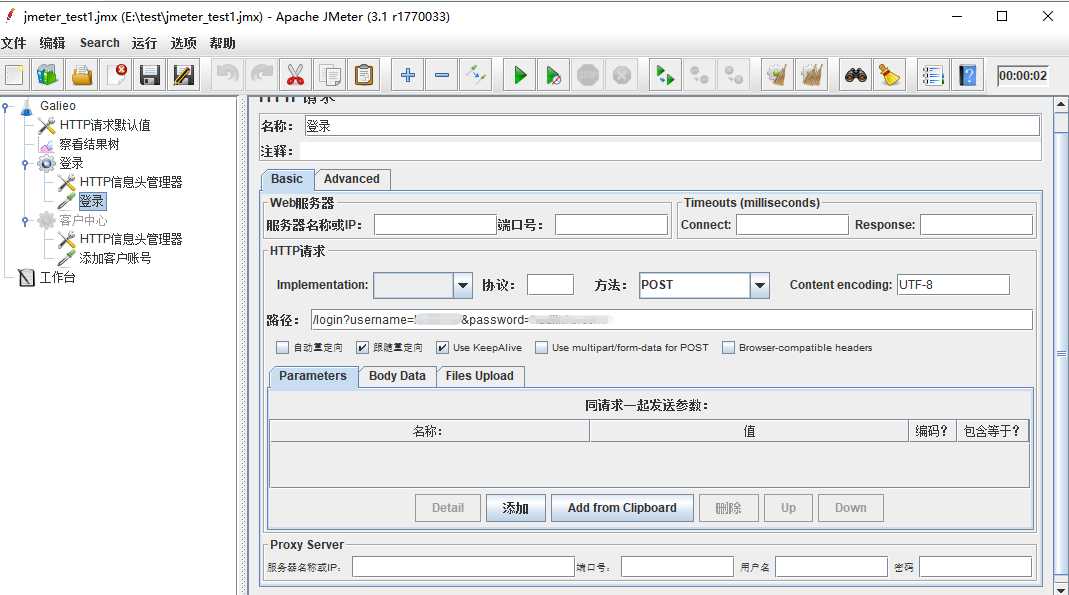The image size is (1069, 595).
Task: Click the Save As icon
Action: (x=183, y=75)
